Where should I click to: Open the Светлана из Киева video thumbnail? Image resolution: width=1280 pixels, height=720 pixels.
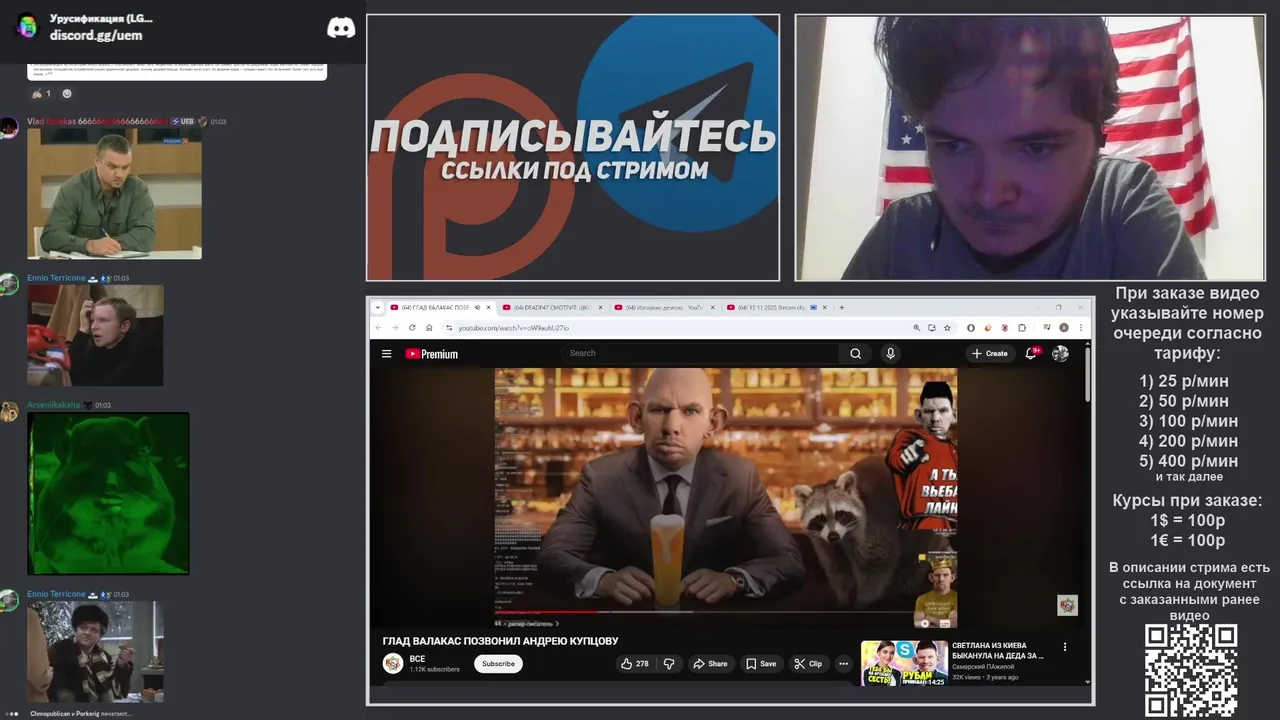(x=904, y=663)
